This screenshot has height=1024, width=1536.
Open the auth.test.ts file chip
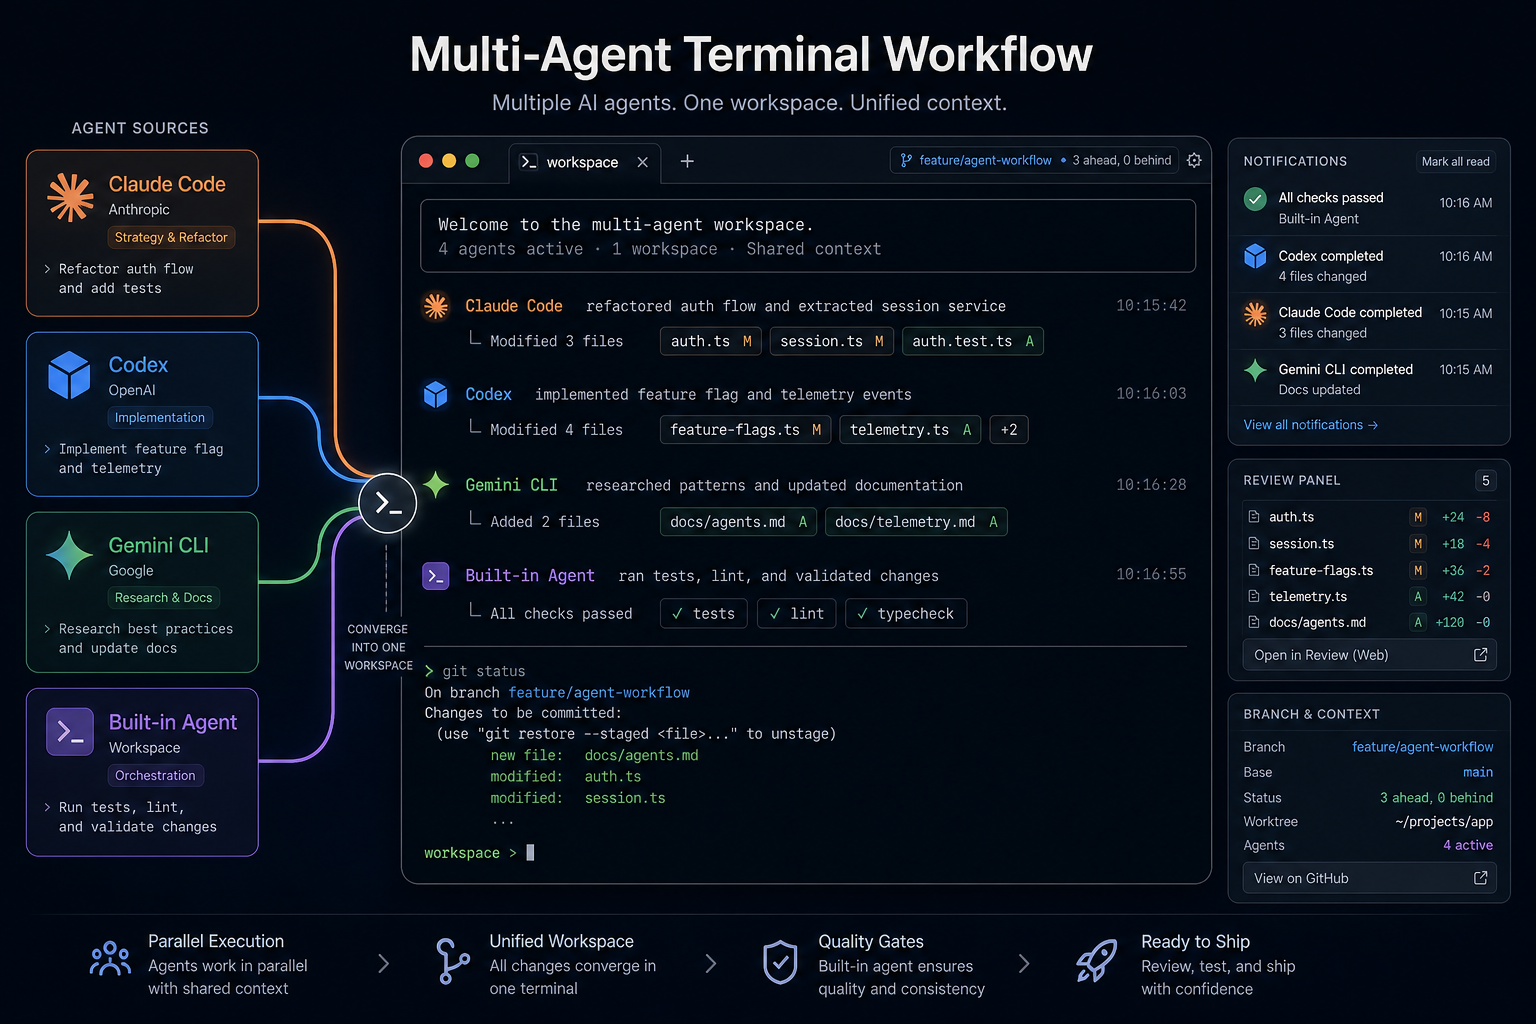coord(973,341)
